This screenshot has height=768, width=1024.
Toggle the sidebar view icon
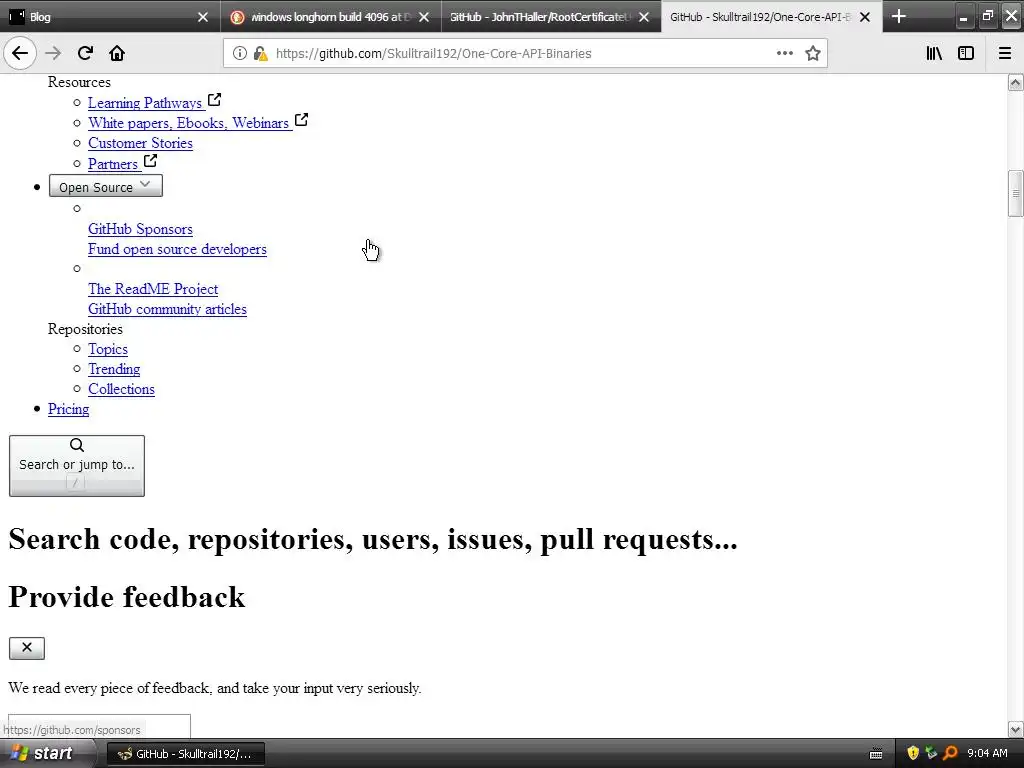click(x=966, y=53)
